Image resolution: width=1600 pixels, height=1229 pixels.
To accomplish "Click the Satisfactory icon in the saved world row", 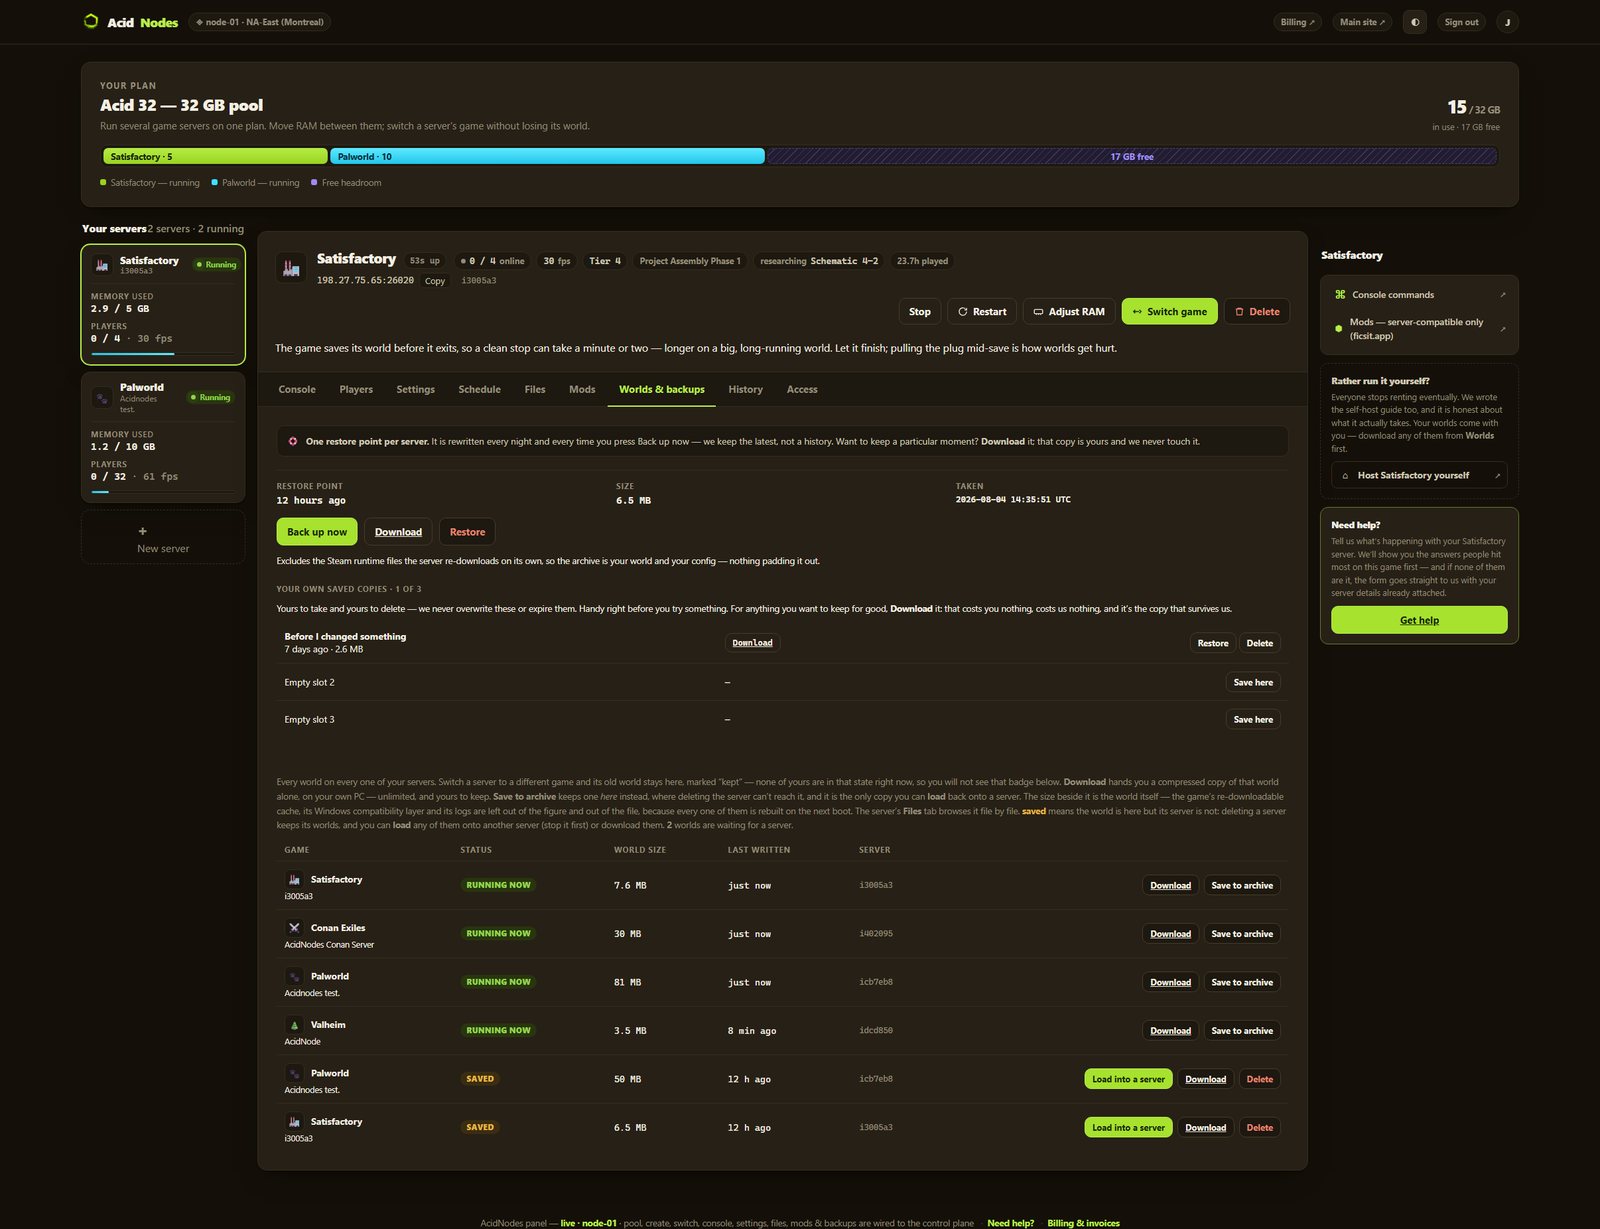I will point(294,1122).
